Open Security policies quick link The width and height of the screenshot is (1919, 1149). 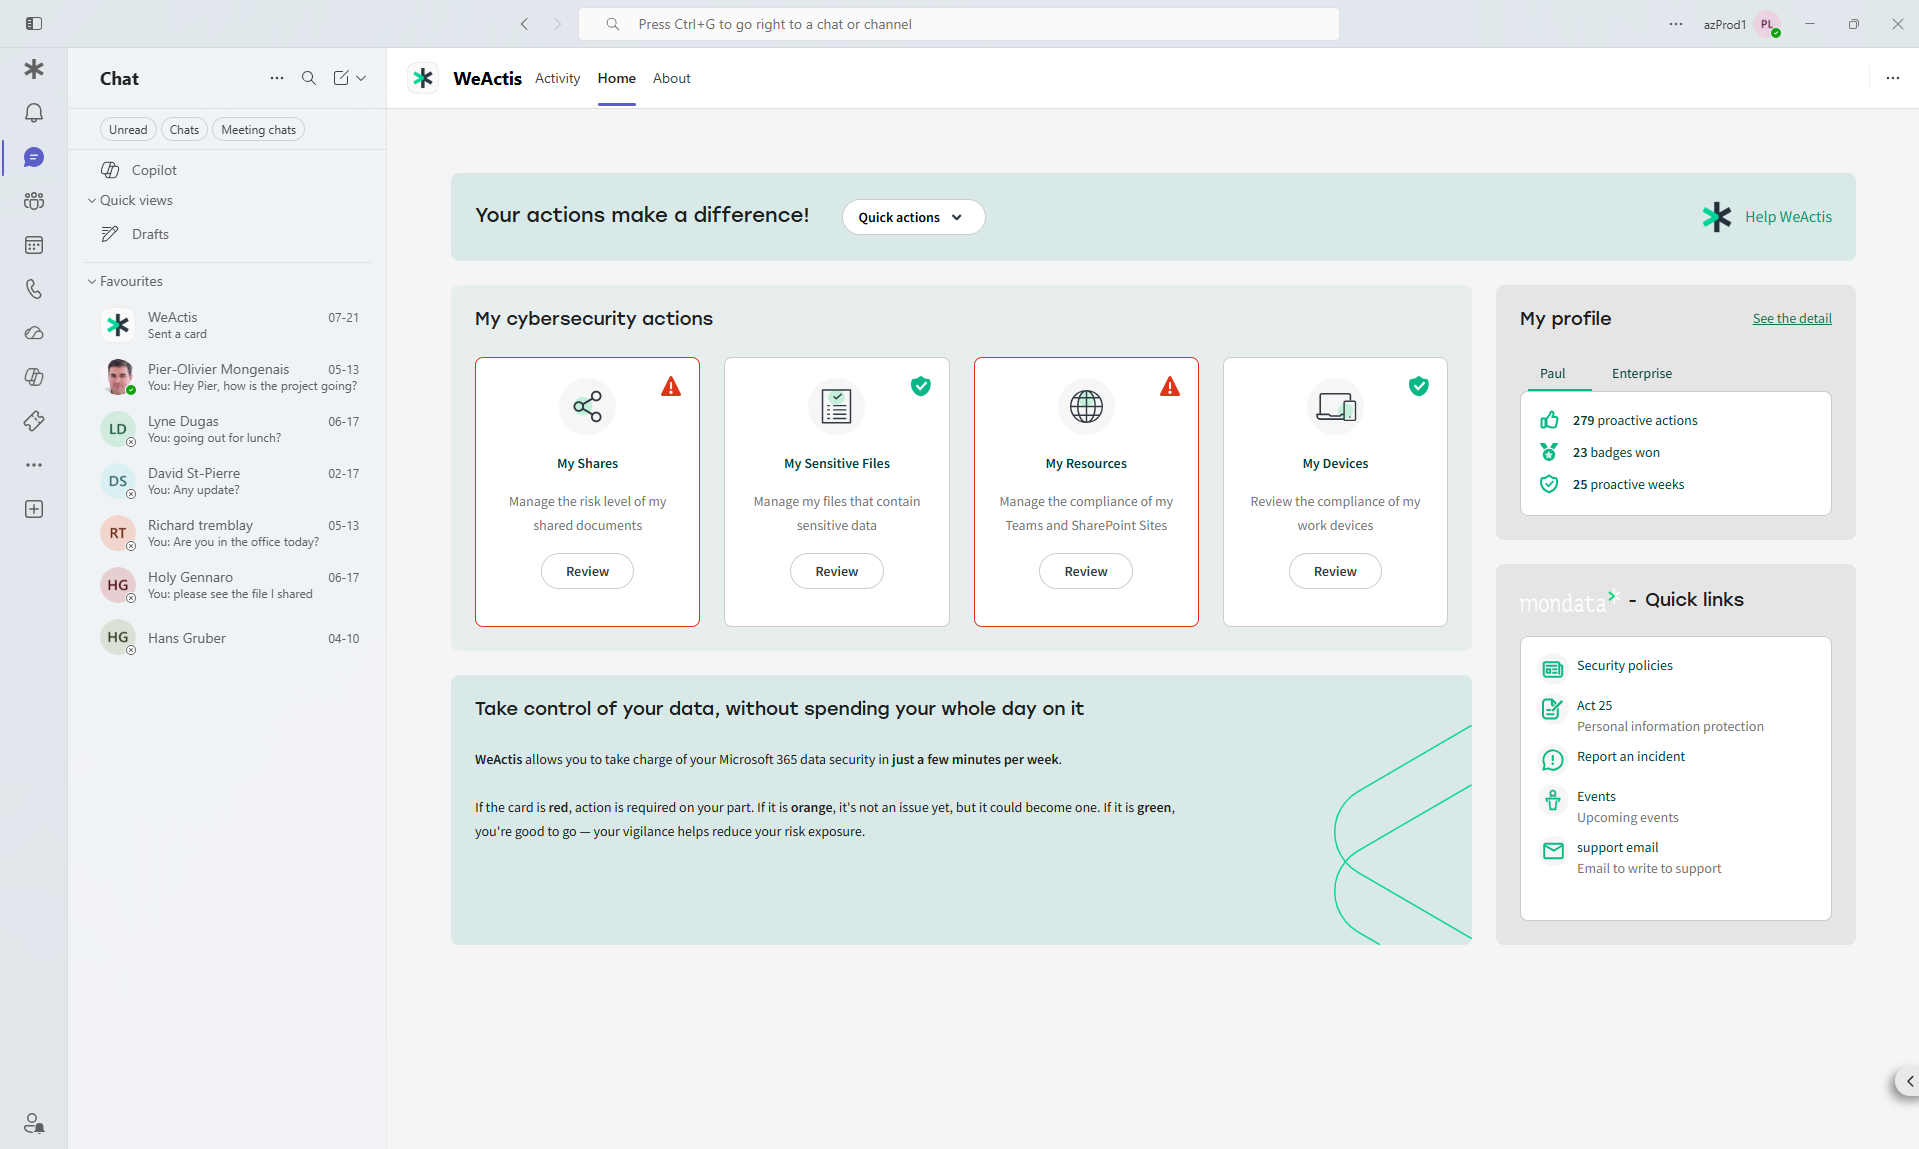(x=1624, y=666)
